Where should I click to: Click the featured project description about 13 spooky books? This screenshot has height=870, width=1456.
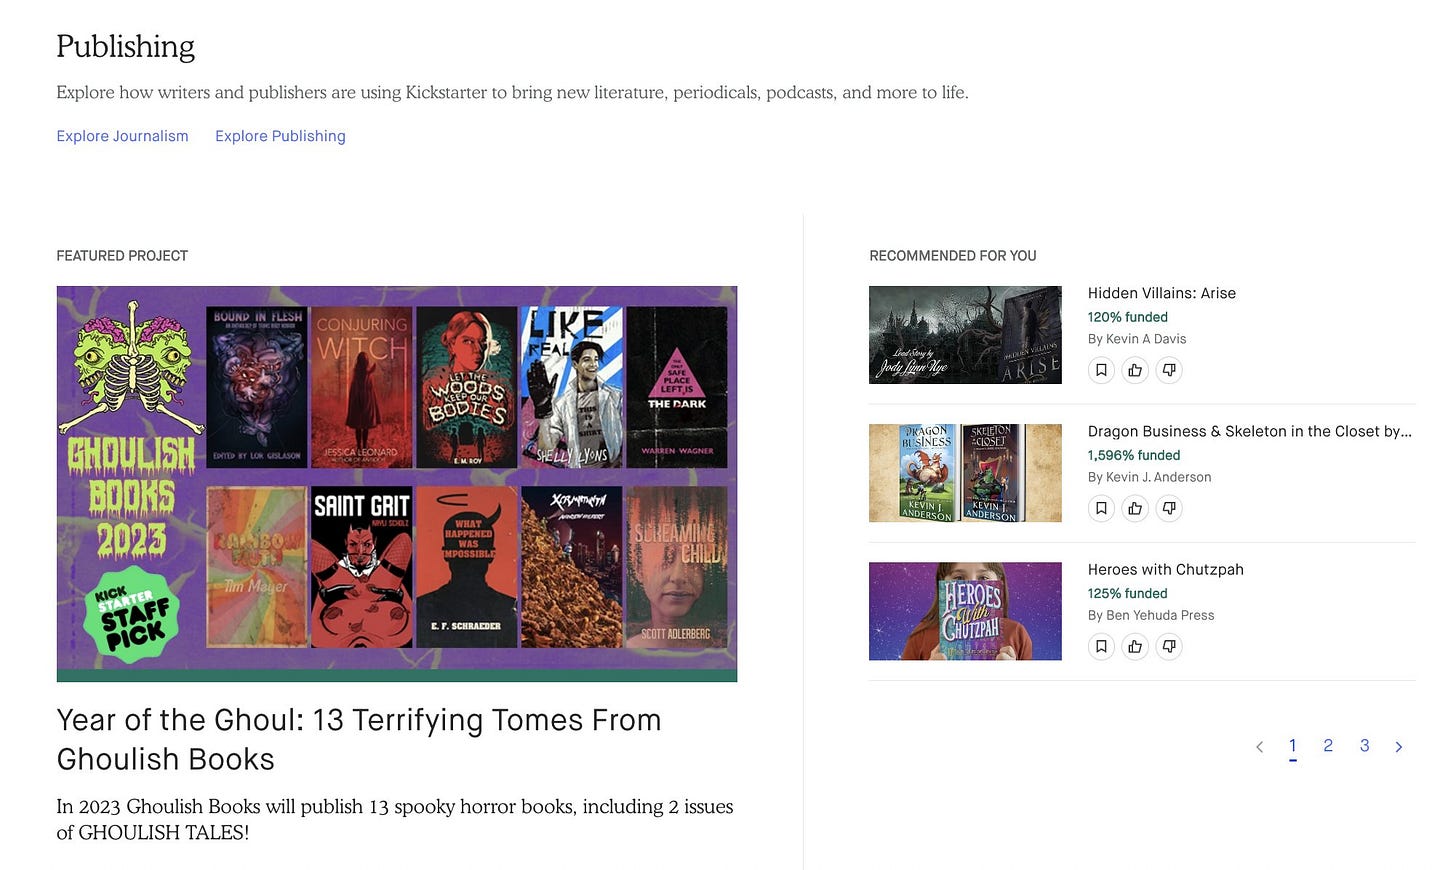(x=395, y=819)
